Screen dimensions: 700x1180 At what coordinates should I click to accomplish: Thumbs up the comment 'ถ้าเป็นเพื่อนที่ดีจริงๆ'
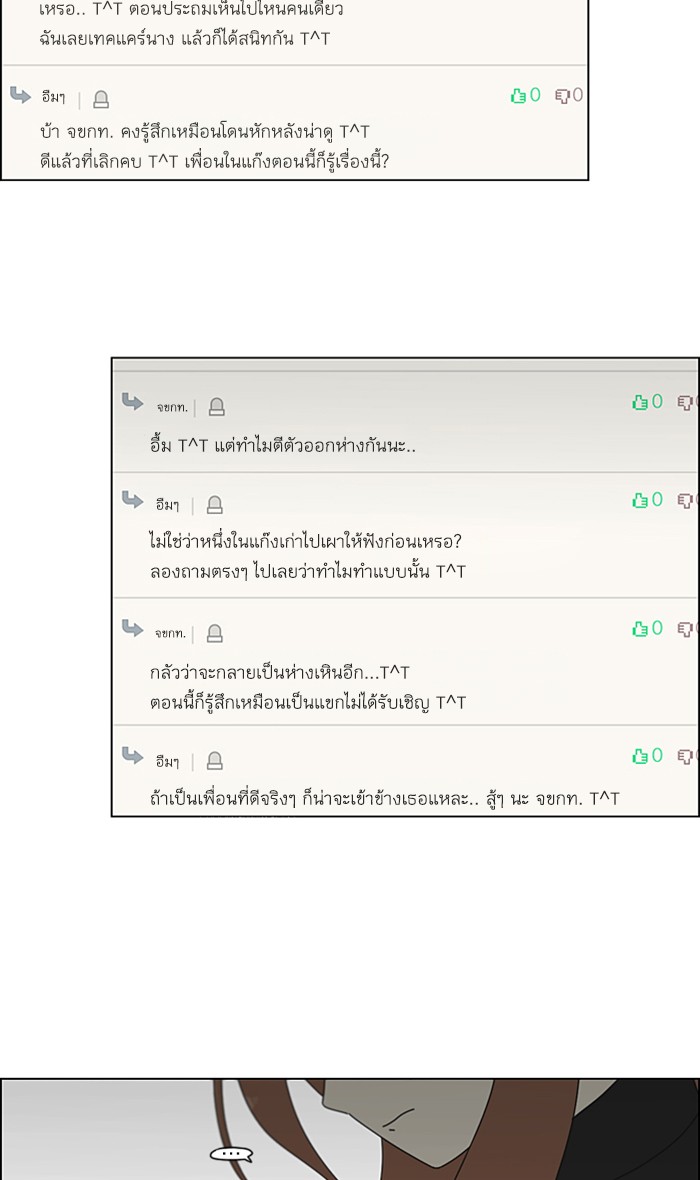pyautogui.click(x=640, y=756)
